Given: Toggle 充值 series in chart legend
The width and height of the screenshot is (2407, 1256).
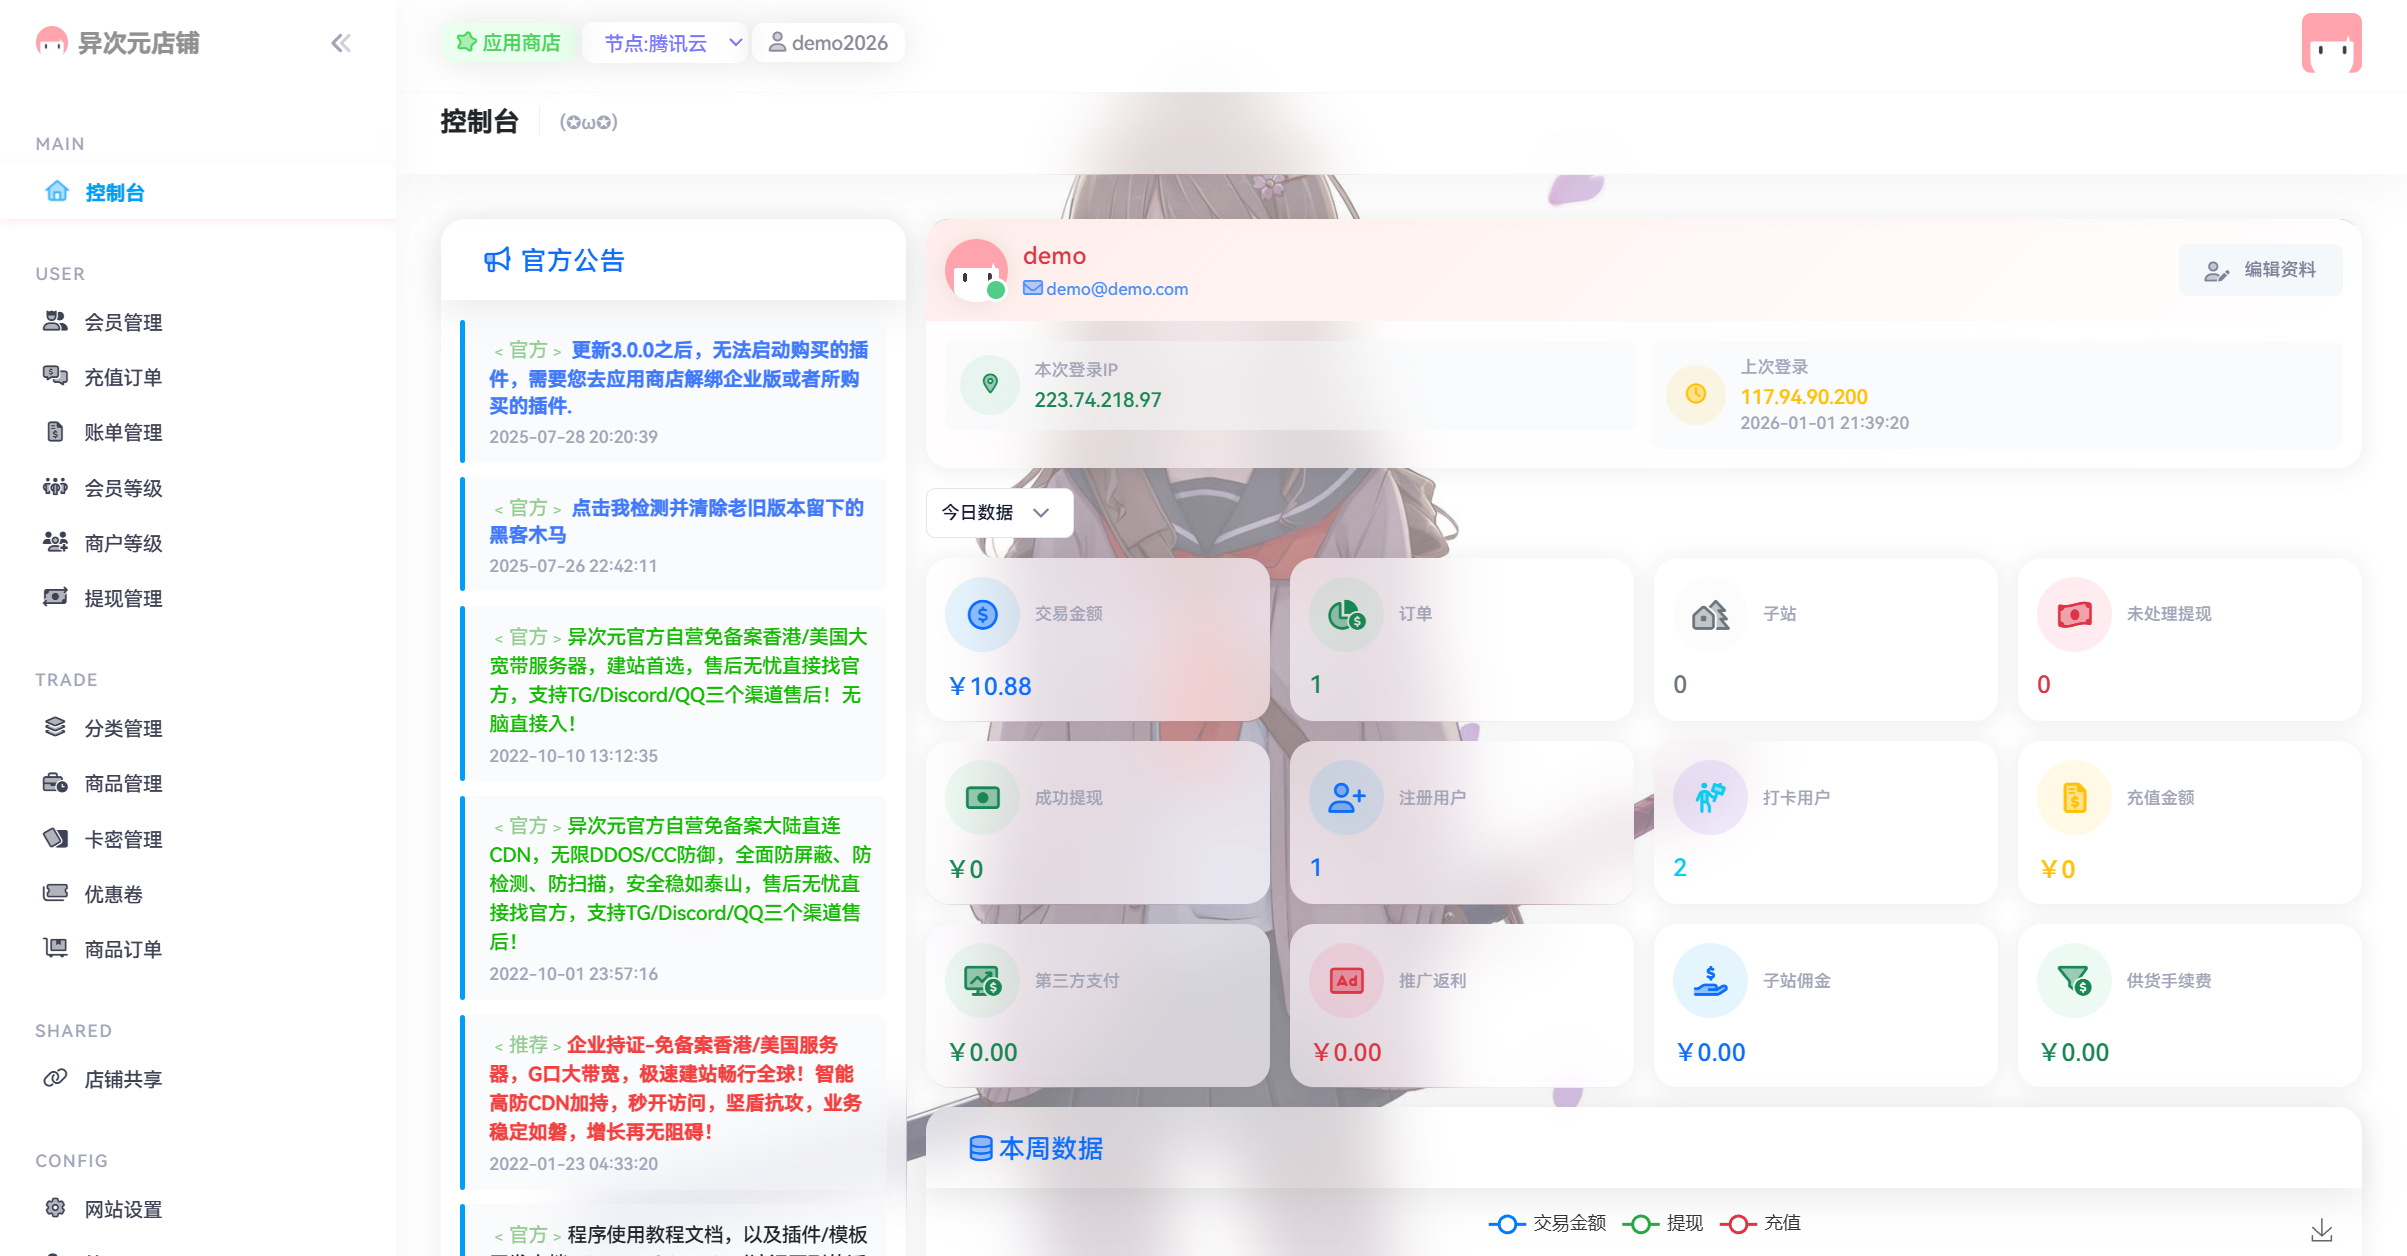Looking at the screenshot, I should pos(1762,1223).
